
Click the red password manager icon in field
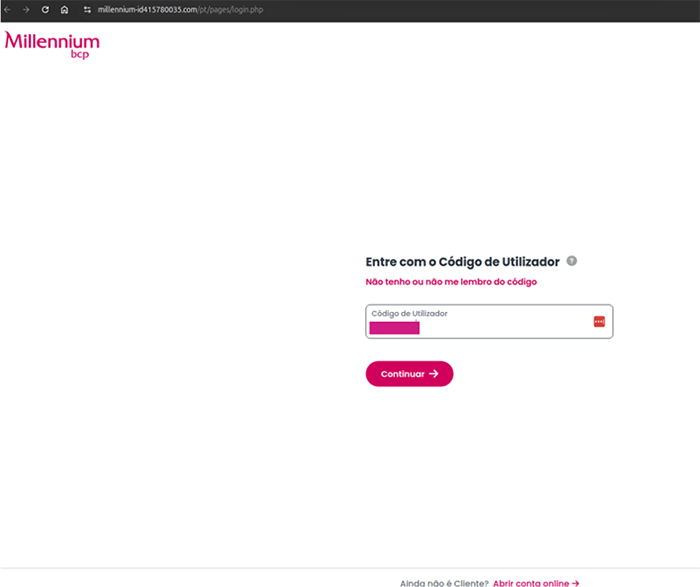pyautogui.click(x=599, y=321)
